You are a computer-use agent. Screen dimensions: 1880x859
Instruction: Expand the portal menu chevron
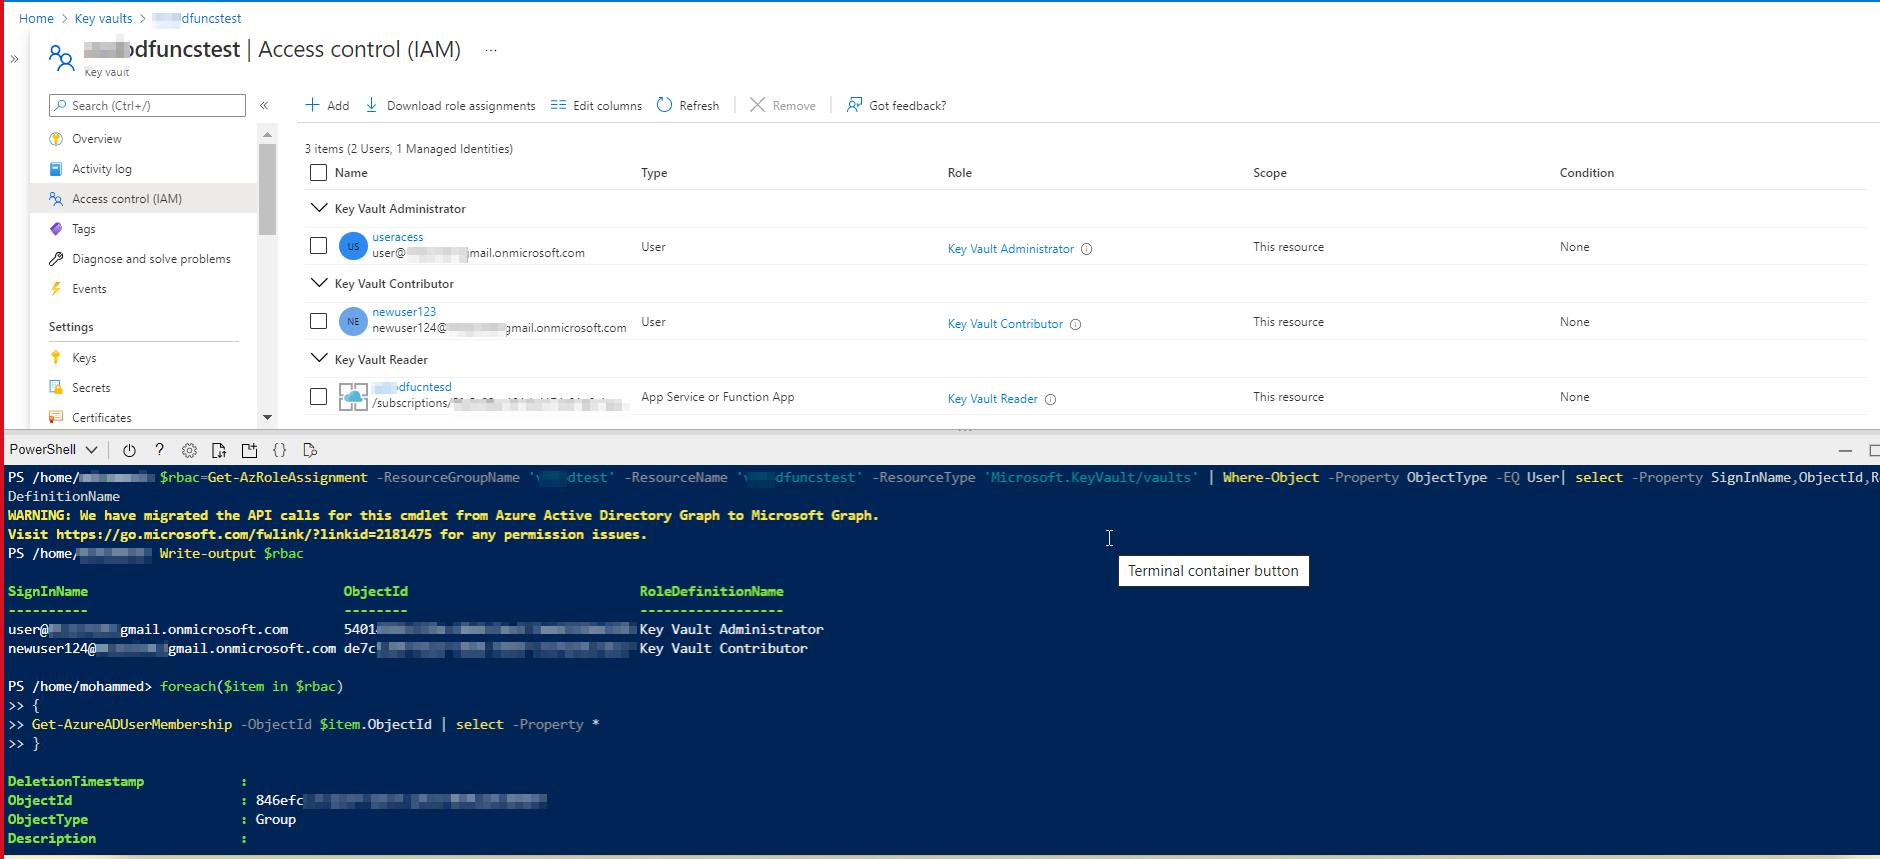[x=14, y=59]
